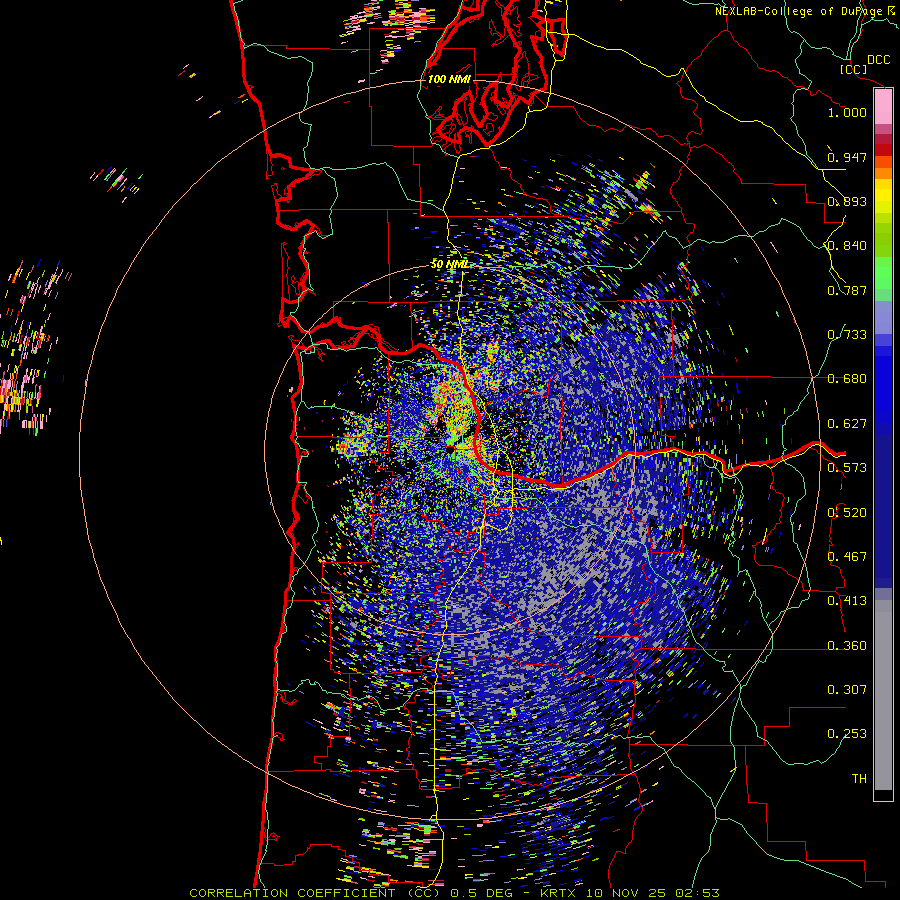Screen dimensions: 900x900
Task: Click the [CC] legend unit label
Action: (x=854, y=69)
